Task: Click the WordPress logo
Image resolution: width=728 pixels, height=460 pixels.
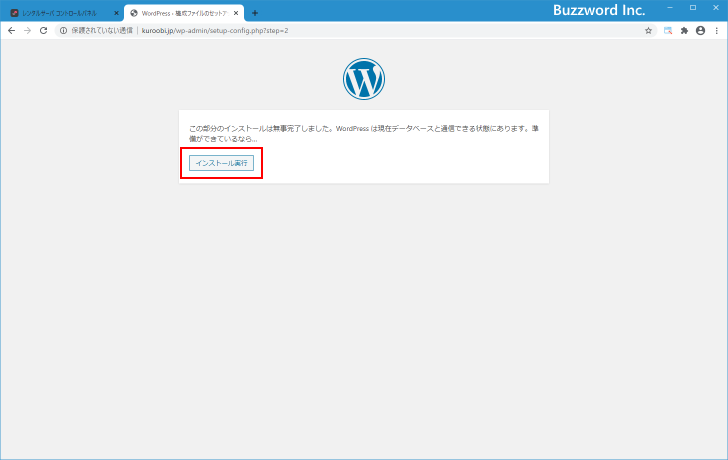Action: tap(364, 79)
